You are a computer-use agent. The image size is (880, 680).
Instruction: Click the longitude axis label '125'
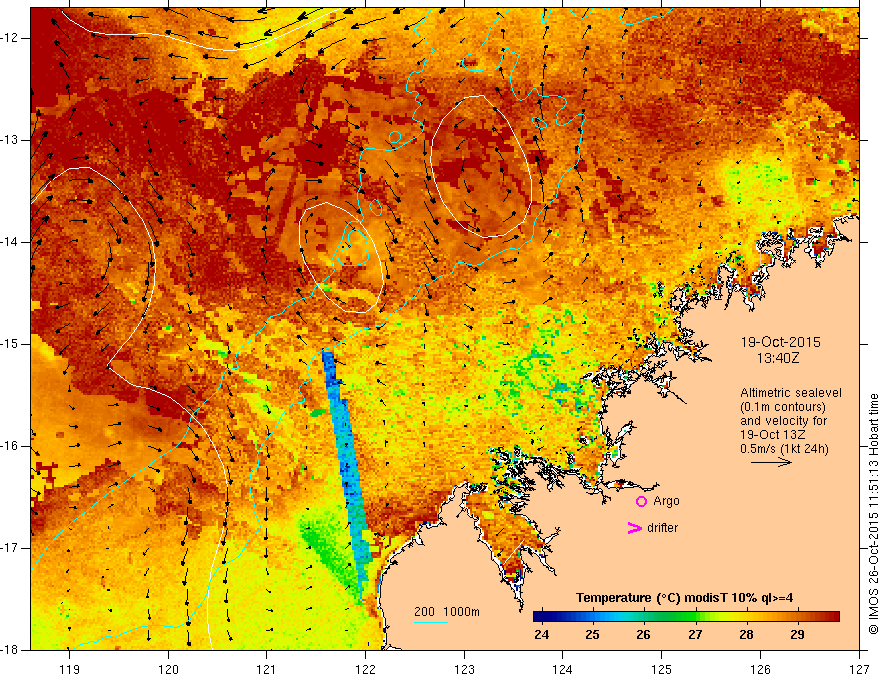(662, 669)
